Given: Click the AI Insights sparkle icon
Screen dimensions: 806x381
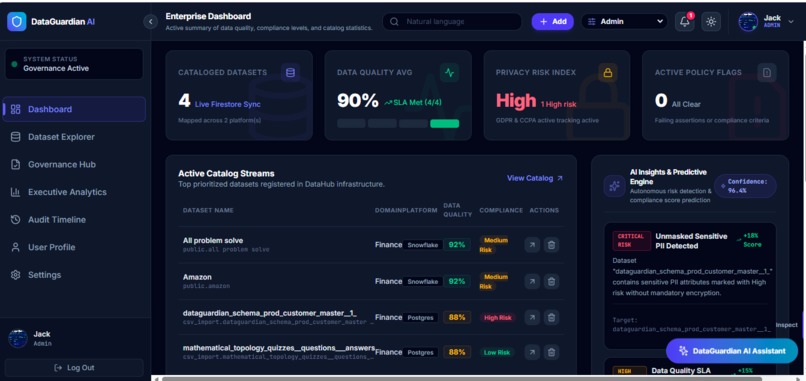Looking at the screenshot, I should [614, 186].
